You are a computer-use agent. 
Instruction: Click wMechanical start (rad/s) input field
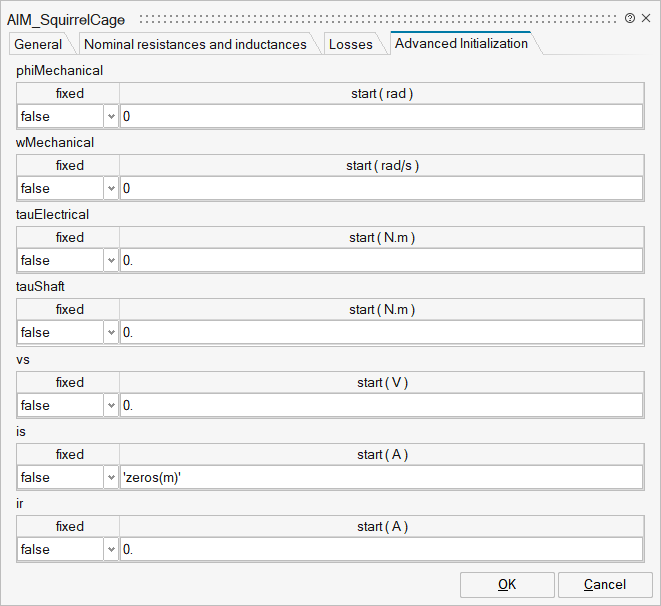click(x=381, y=189)
